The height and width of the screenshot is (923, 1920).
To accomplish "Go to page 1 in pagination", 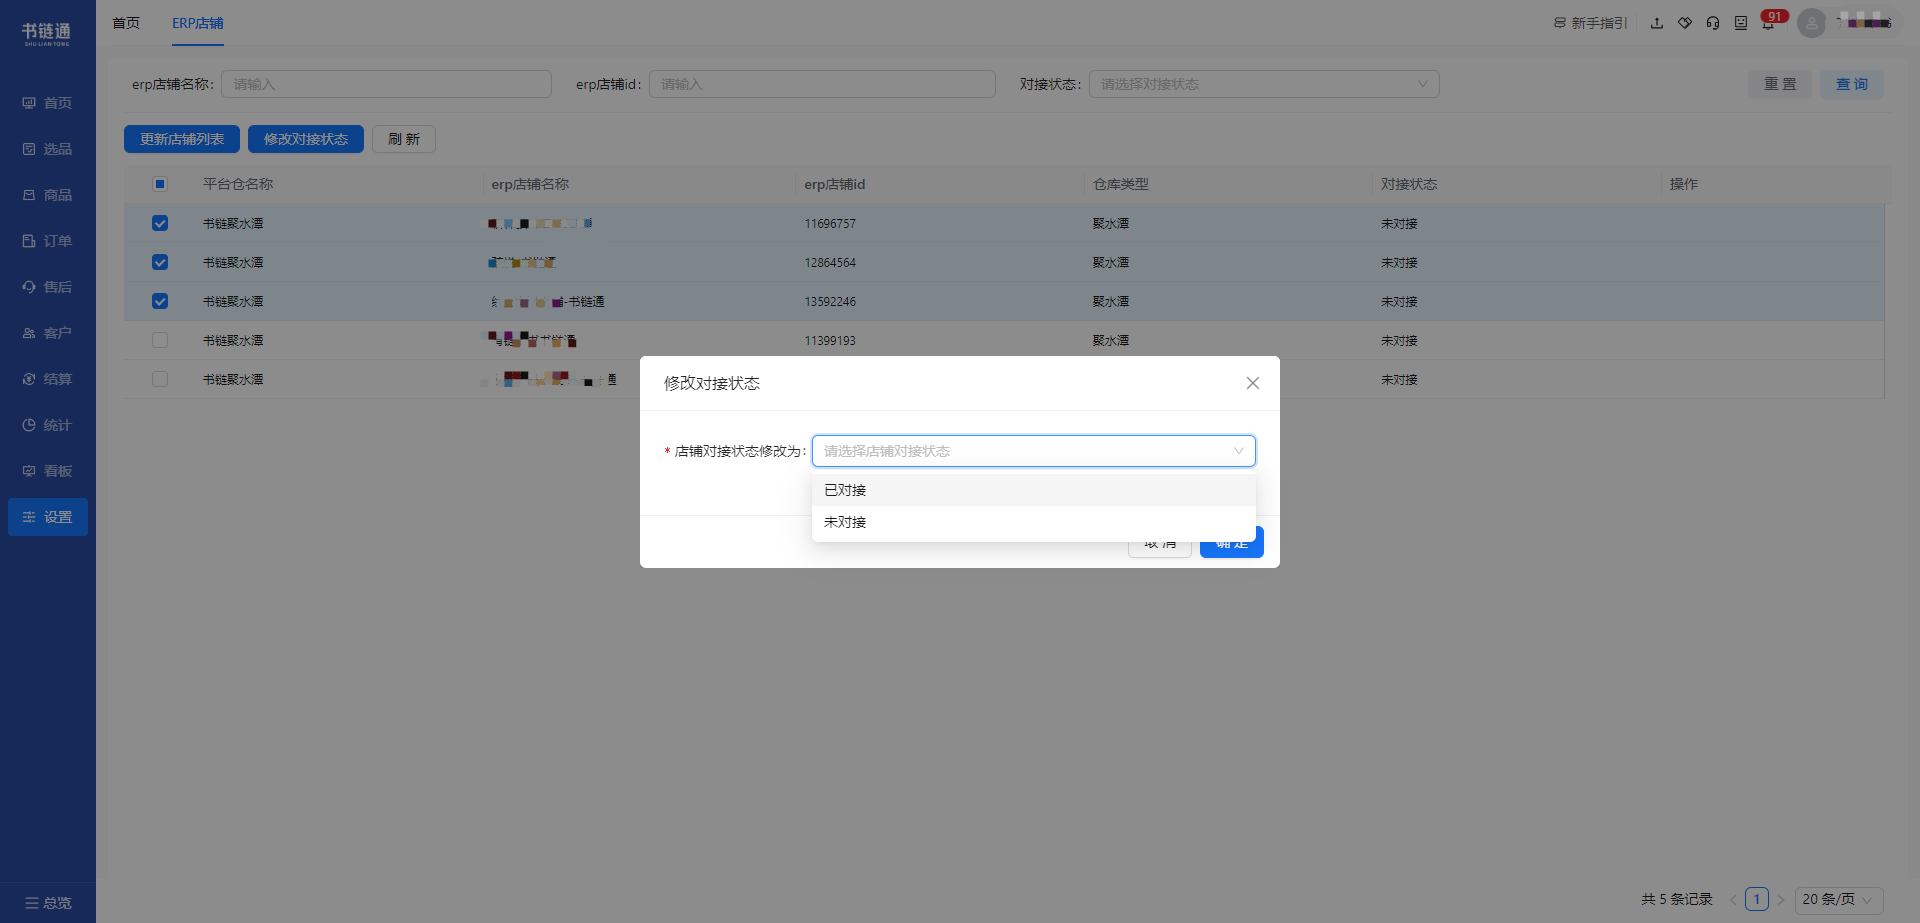I will [1757, 899].
